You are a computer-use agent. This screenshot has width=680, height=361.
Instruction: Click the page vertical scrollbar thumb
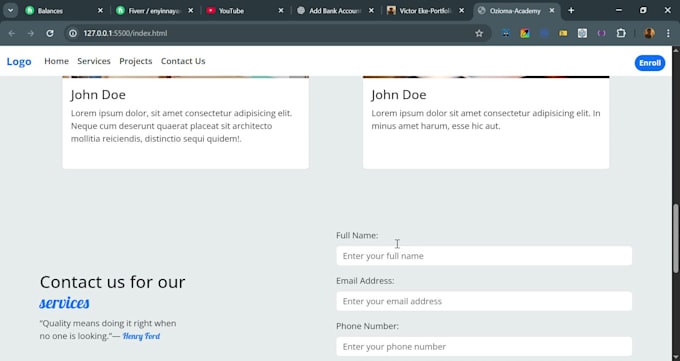click(676, 239)
